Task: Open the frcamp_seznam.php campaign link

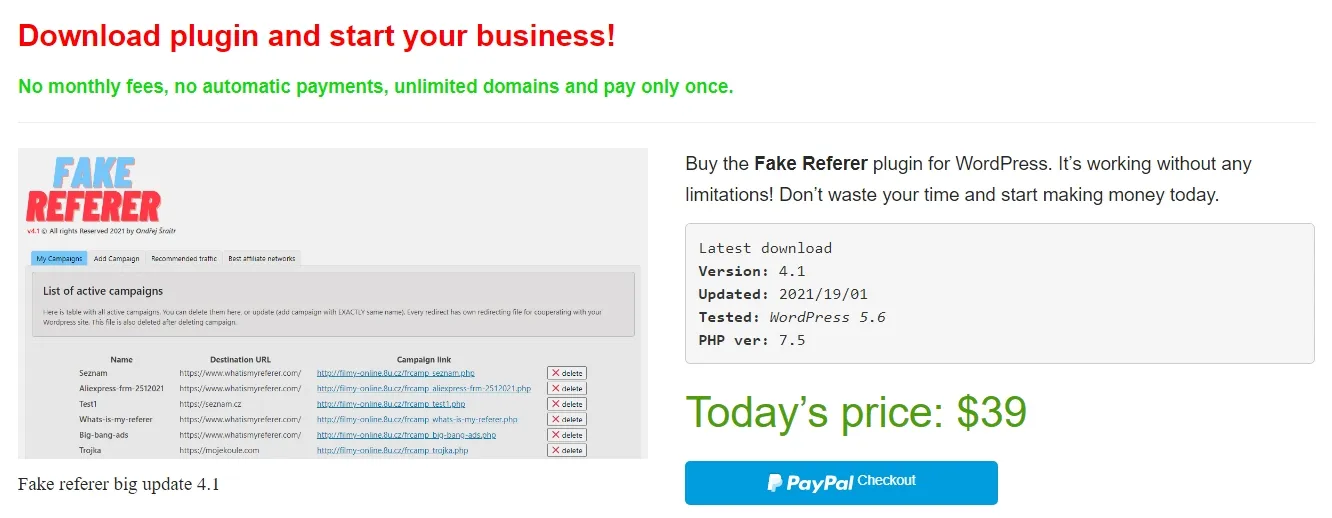Action: 396,373
